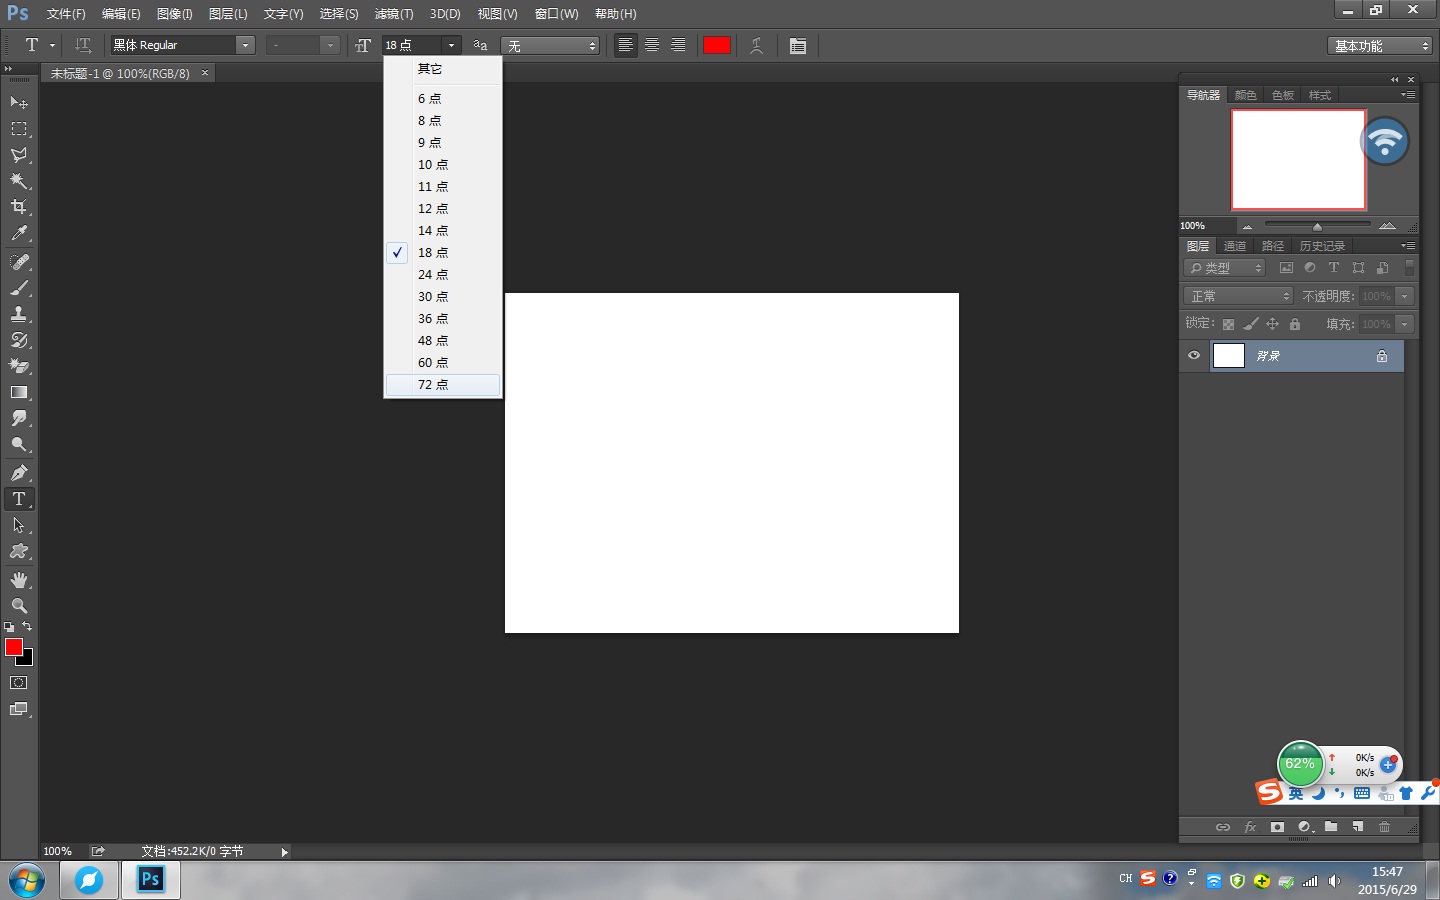Open the Windows Start menu
The height and width of the screenshot is (900, 1440).
pos(26,881)
